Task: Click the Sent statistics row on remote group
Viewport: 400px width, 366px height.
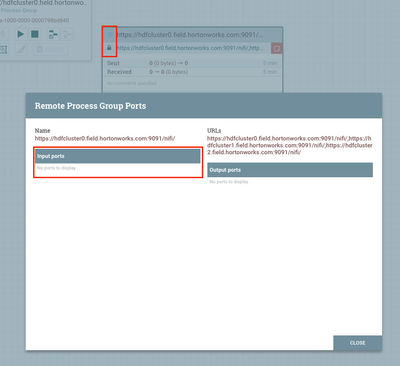Action: [192, 63]
